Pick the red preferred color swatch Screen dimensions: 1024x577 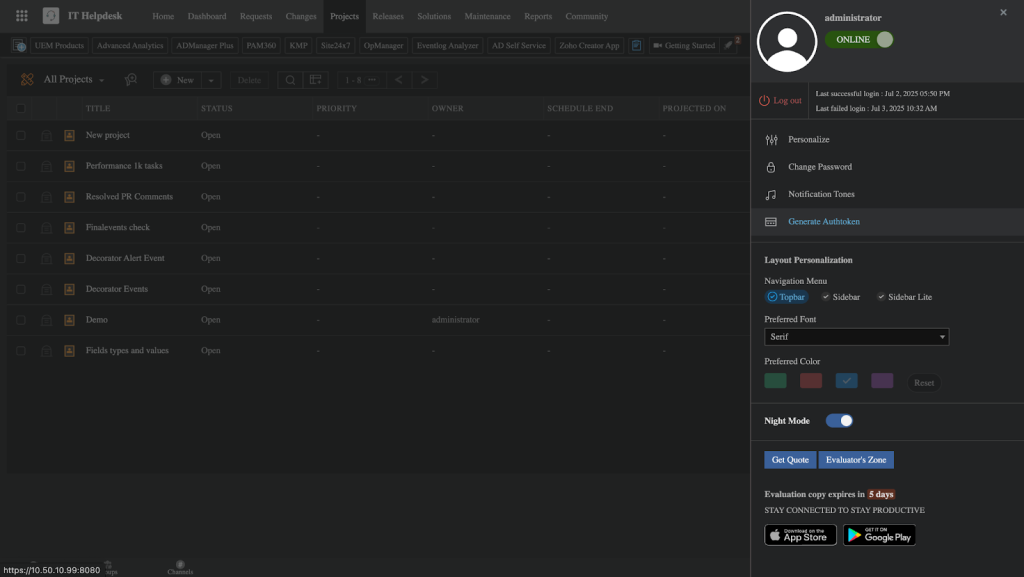tap(811, 381)
